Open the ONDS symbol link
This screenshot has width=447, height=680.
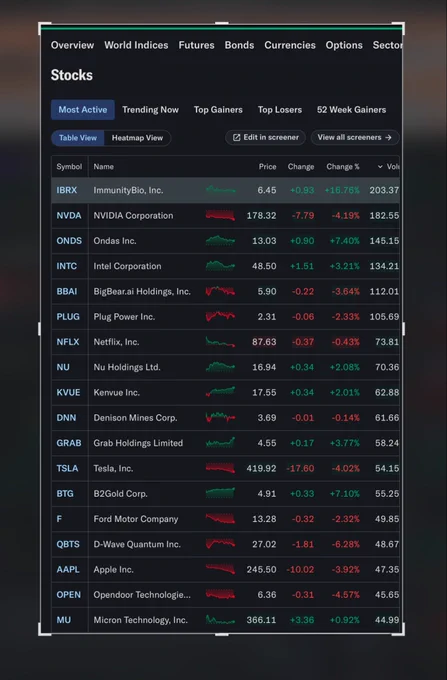(x=69, y=241)
